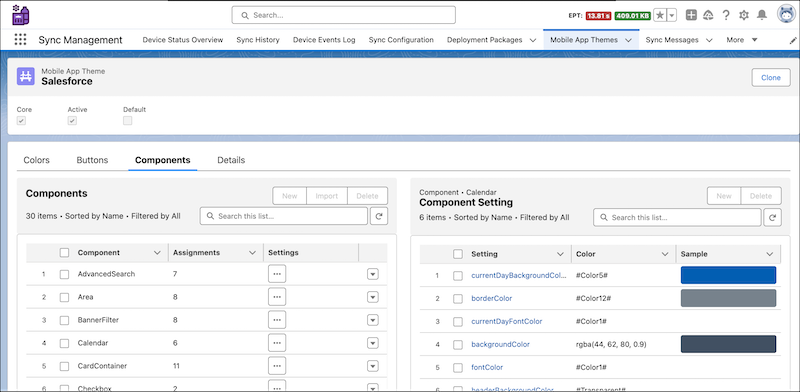
Task: Open the setup gear icon
Action: [744, 15]
